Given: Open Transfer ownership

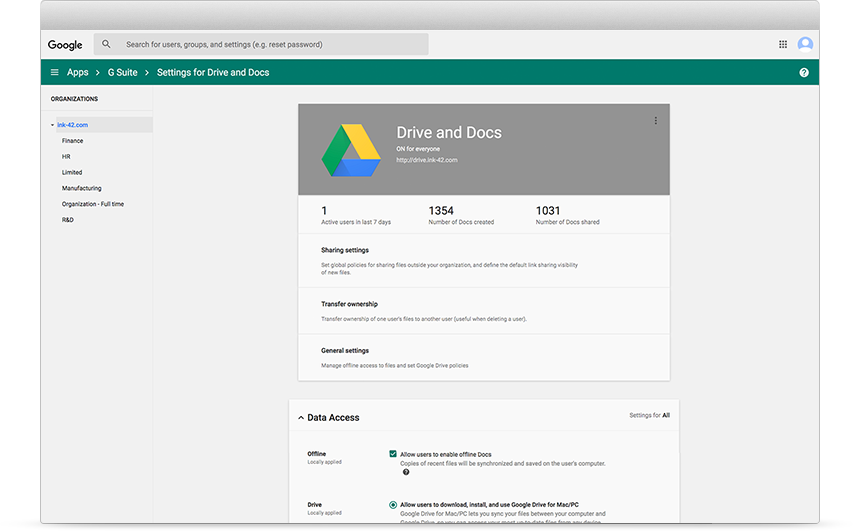Looking at the screenshot, I should (484, 311).
